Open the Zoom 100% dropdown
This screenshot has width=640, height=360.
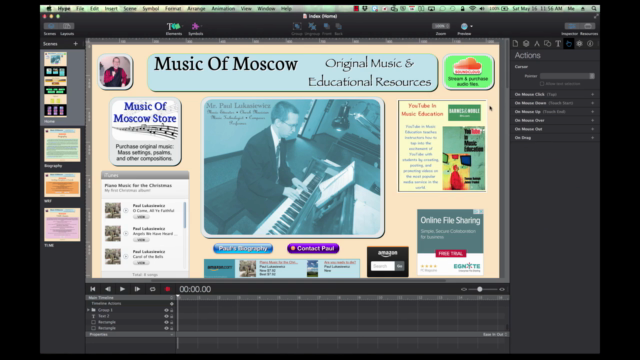441,26
